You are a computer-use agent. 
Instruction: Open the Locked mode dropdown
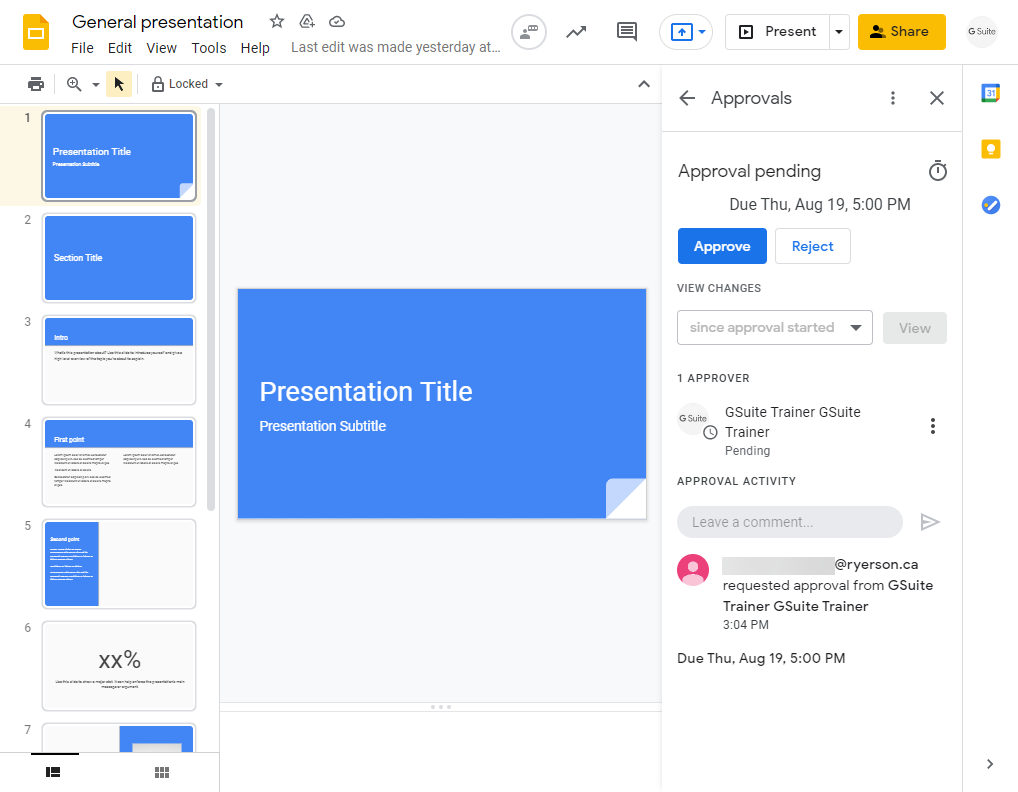tap(187, 84)
